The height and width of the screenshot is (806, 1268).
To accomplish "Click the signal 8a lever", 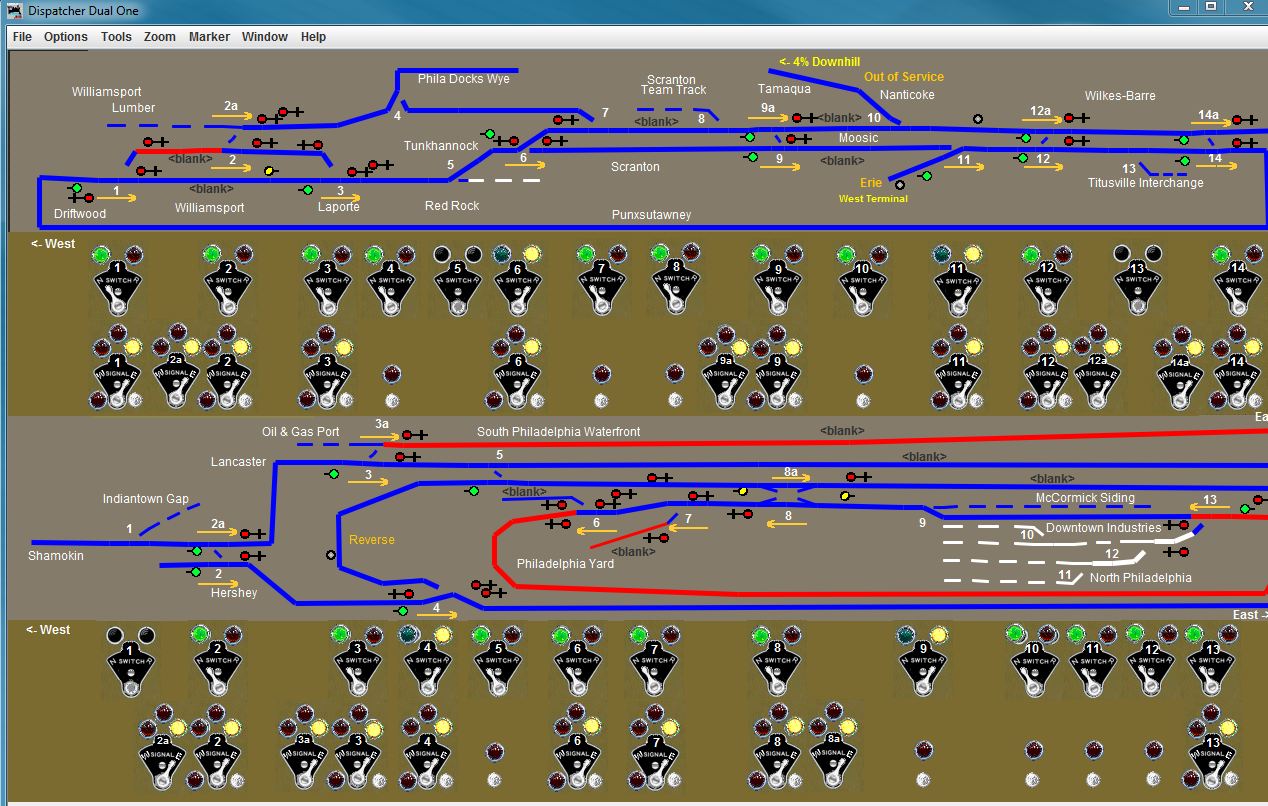I will pos(833,758).
